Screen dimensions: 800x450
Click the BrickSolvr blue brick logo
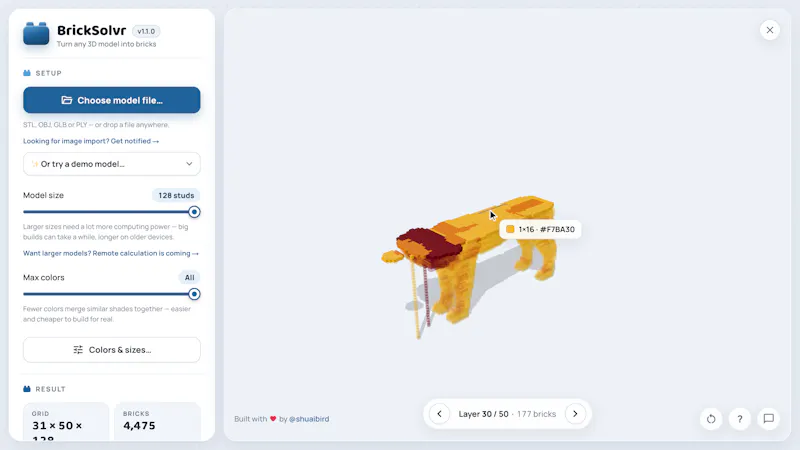pos(36,34)
